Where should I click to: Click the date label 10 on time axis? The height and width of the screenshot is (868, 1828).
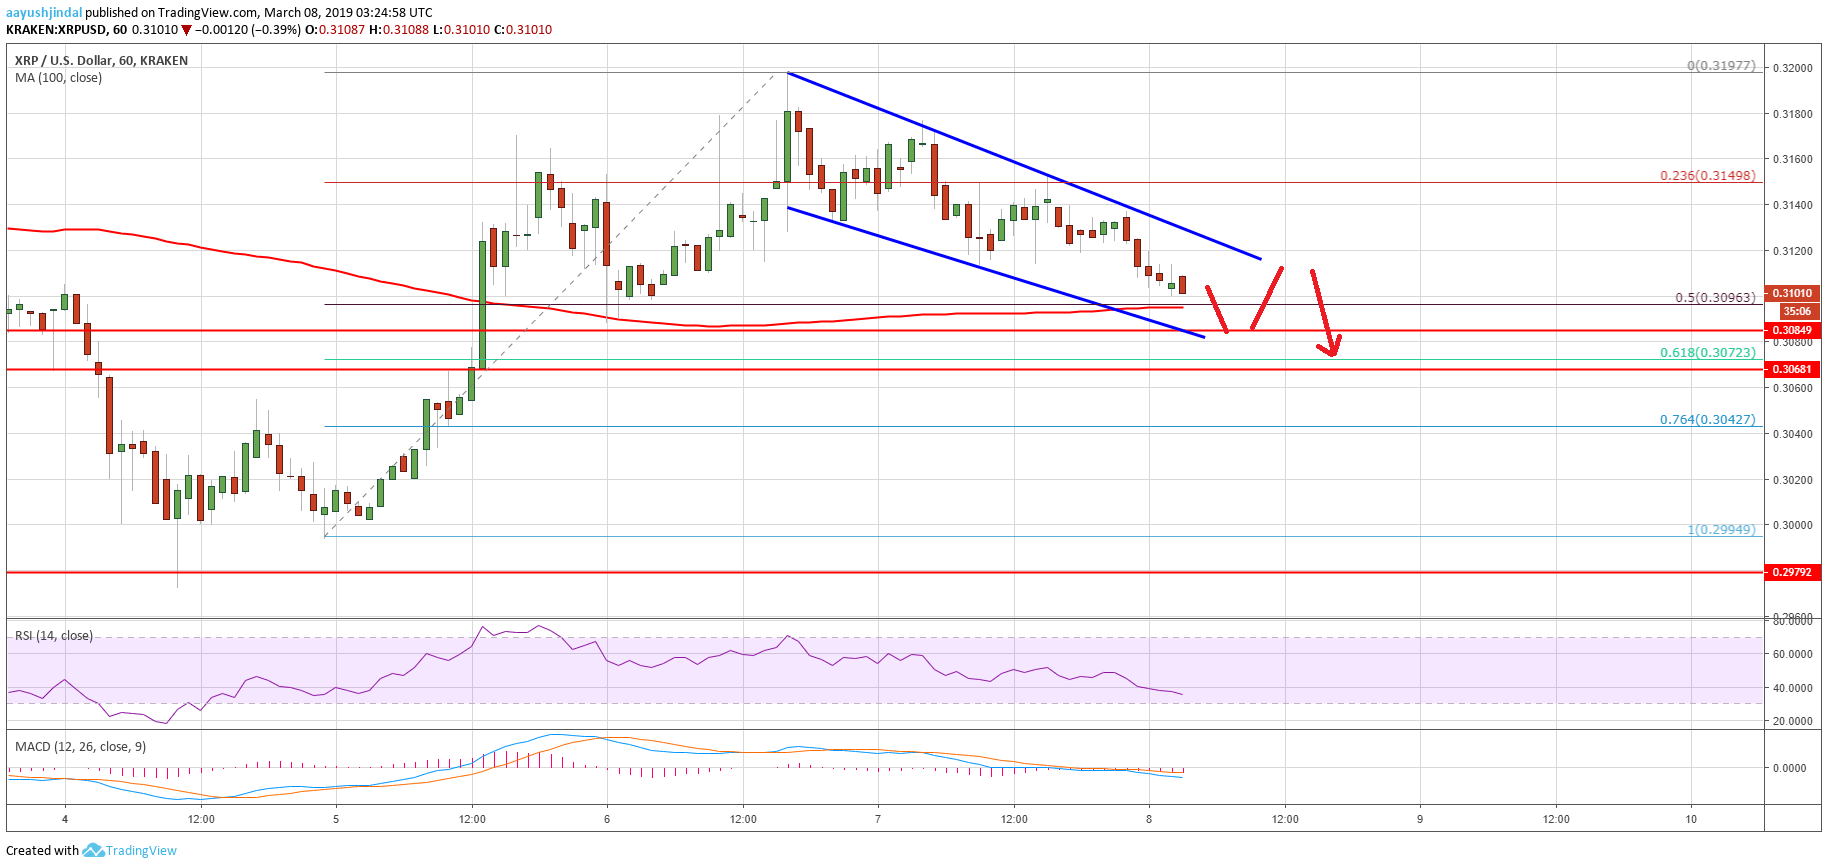click(1691, 819)
